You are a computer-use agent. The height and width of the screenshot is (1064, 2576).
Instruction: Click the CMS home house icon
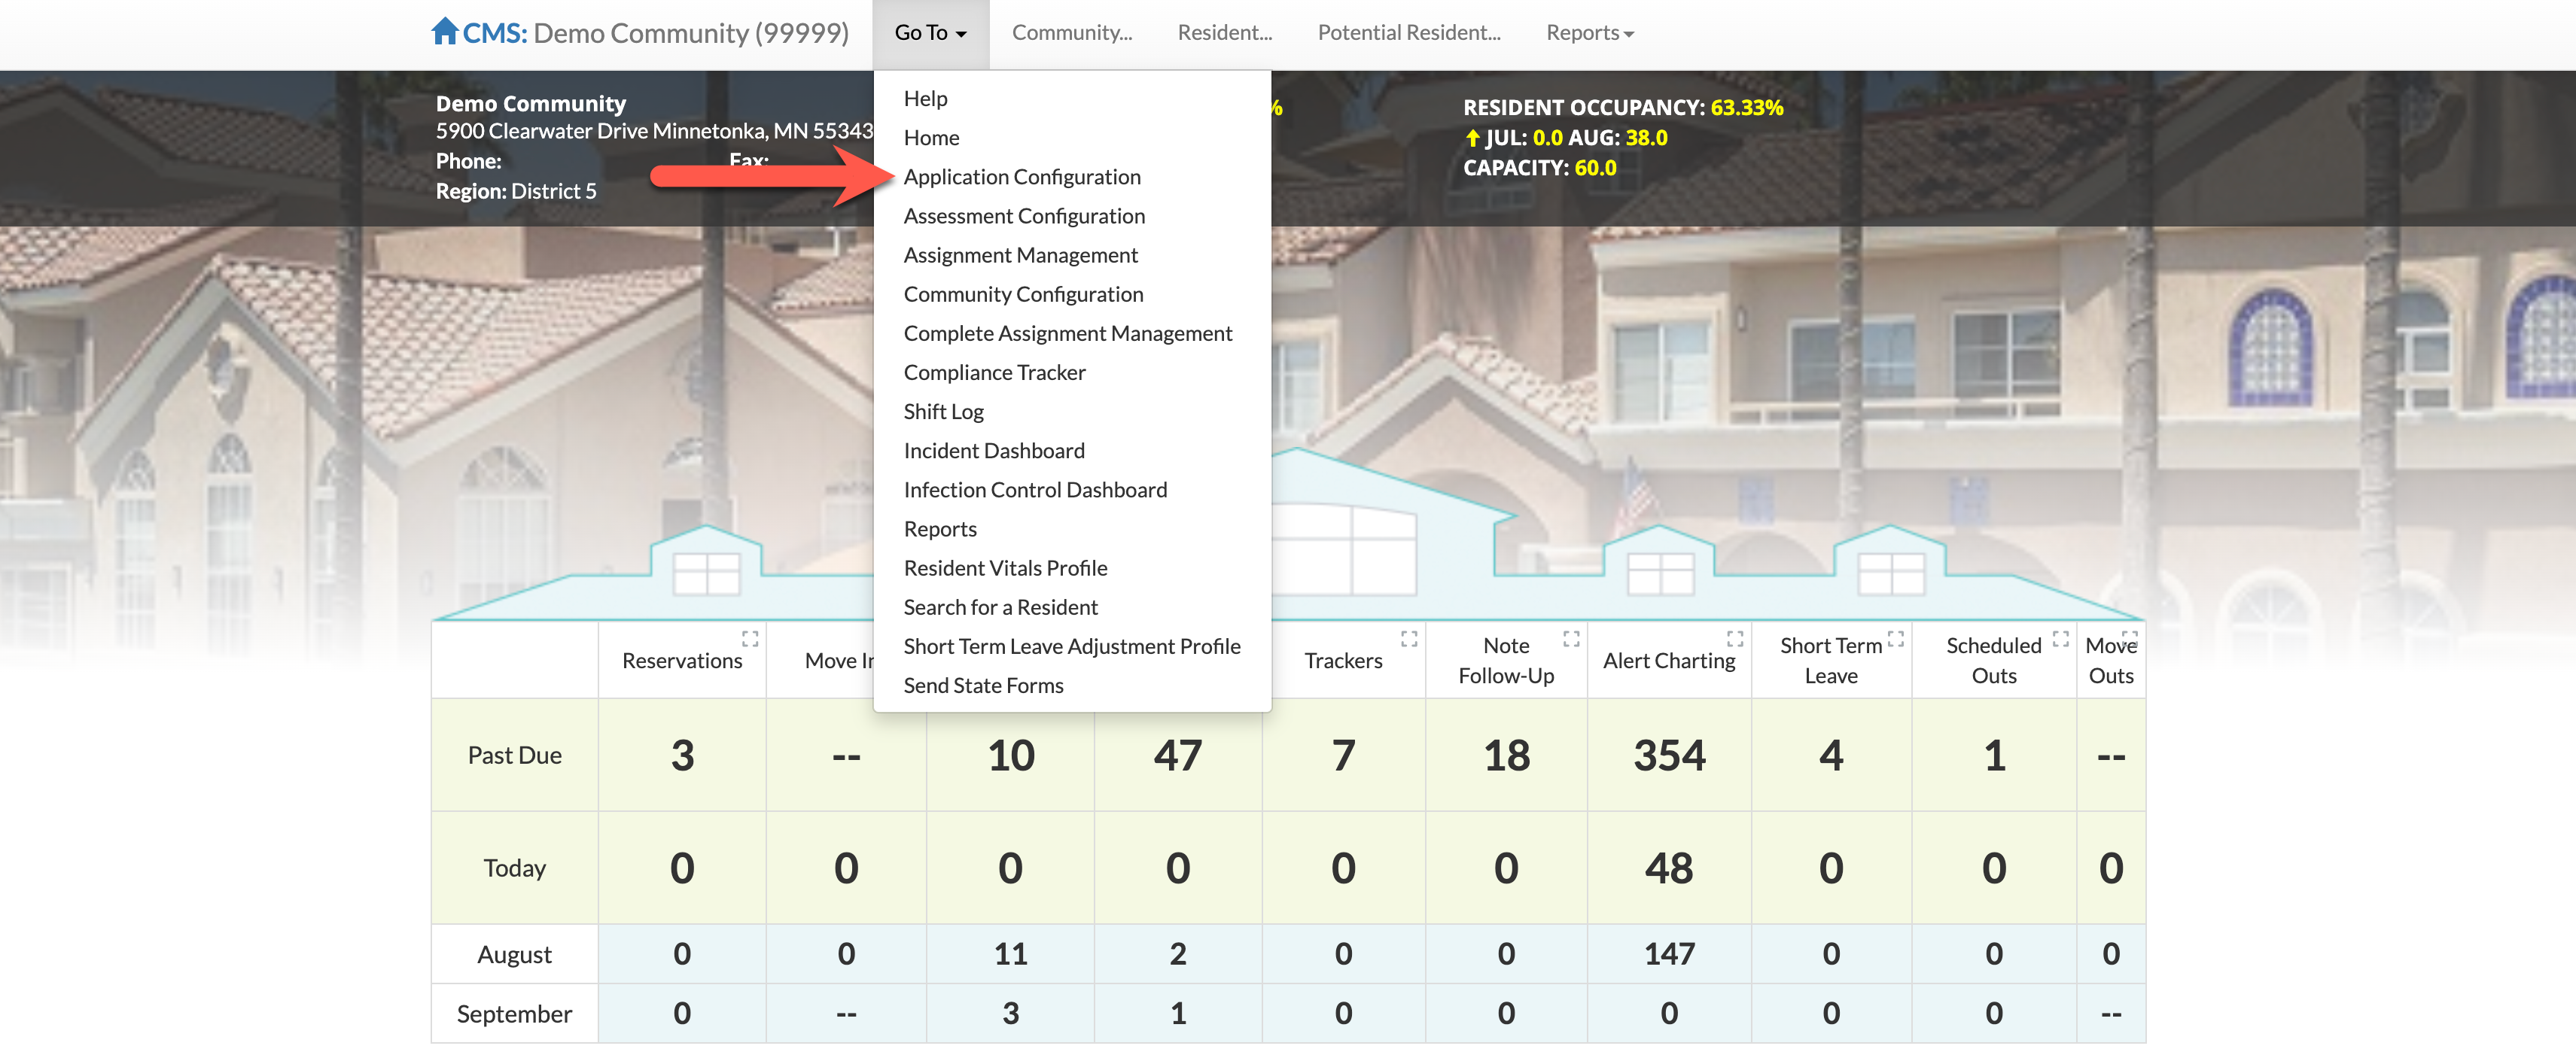(444, 31)
